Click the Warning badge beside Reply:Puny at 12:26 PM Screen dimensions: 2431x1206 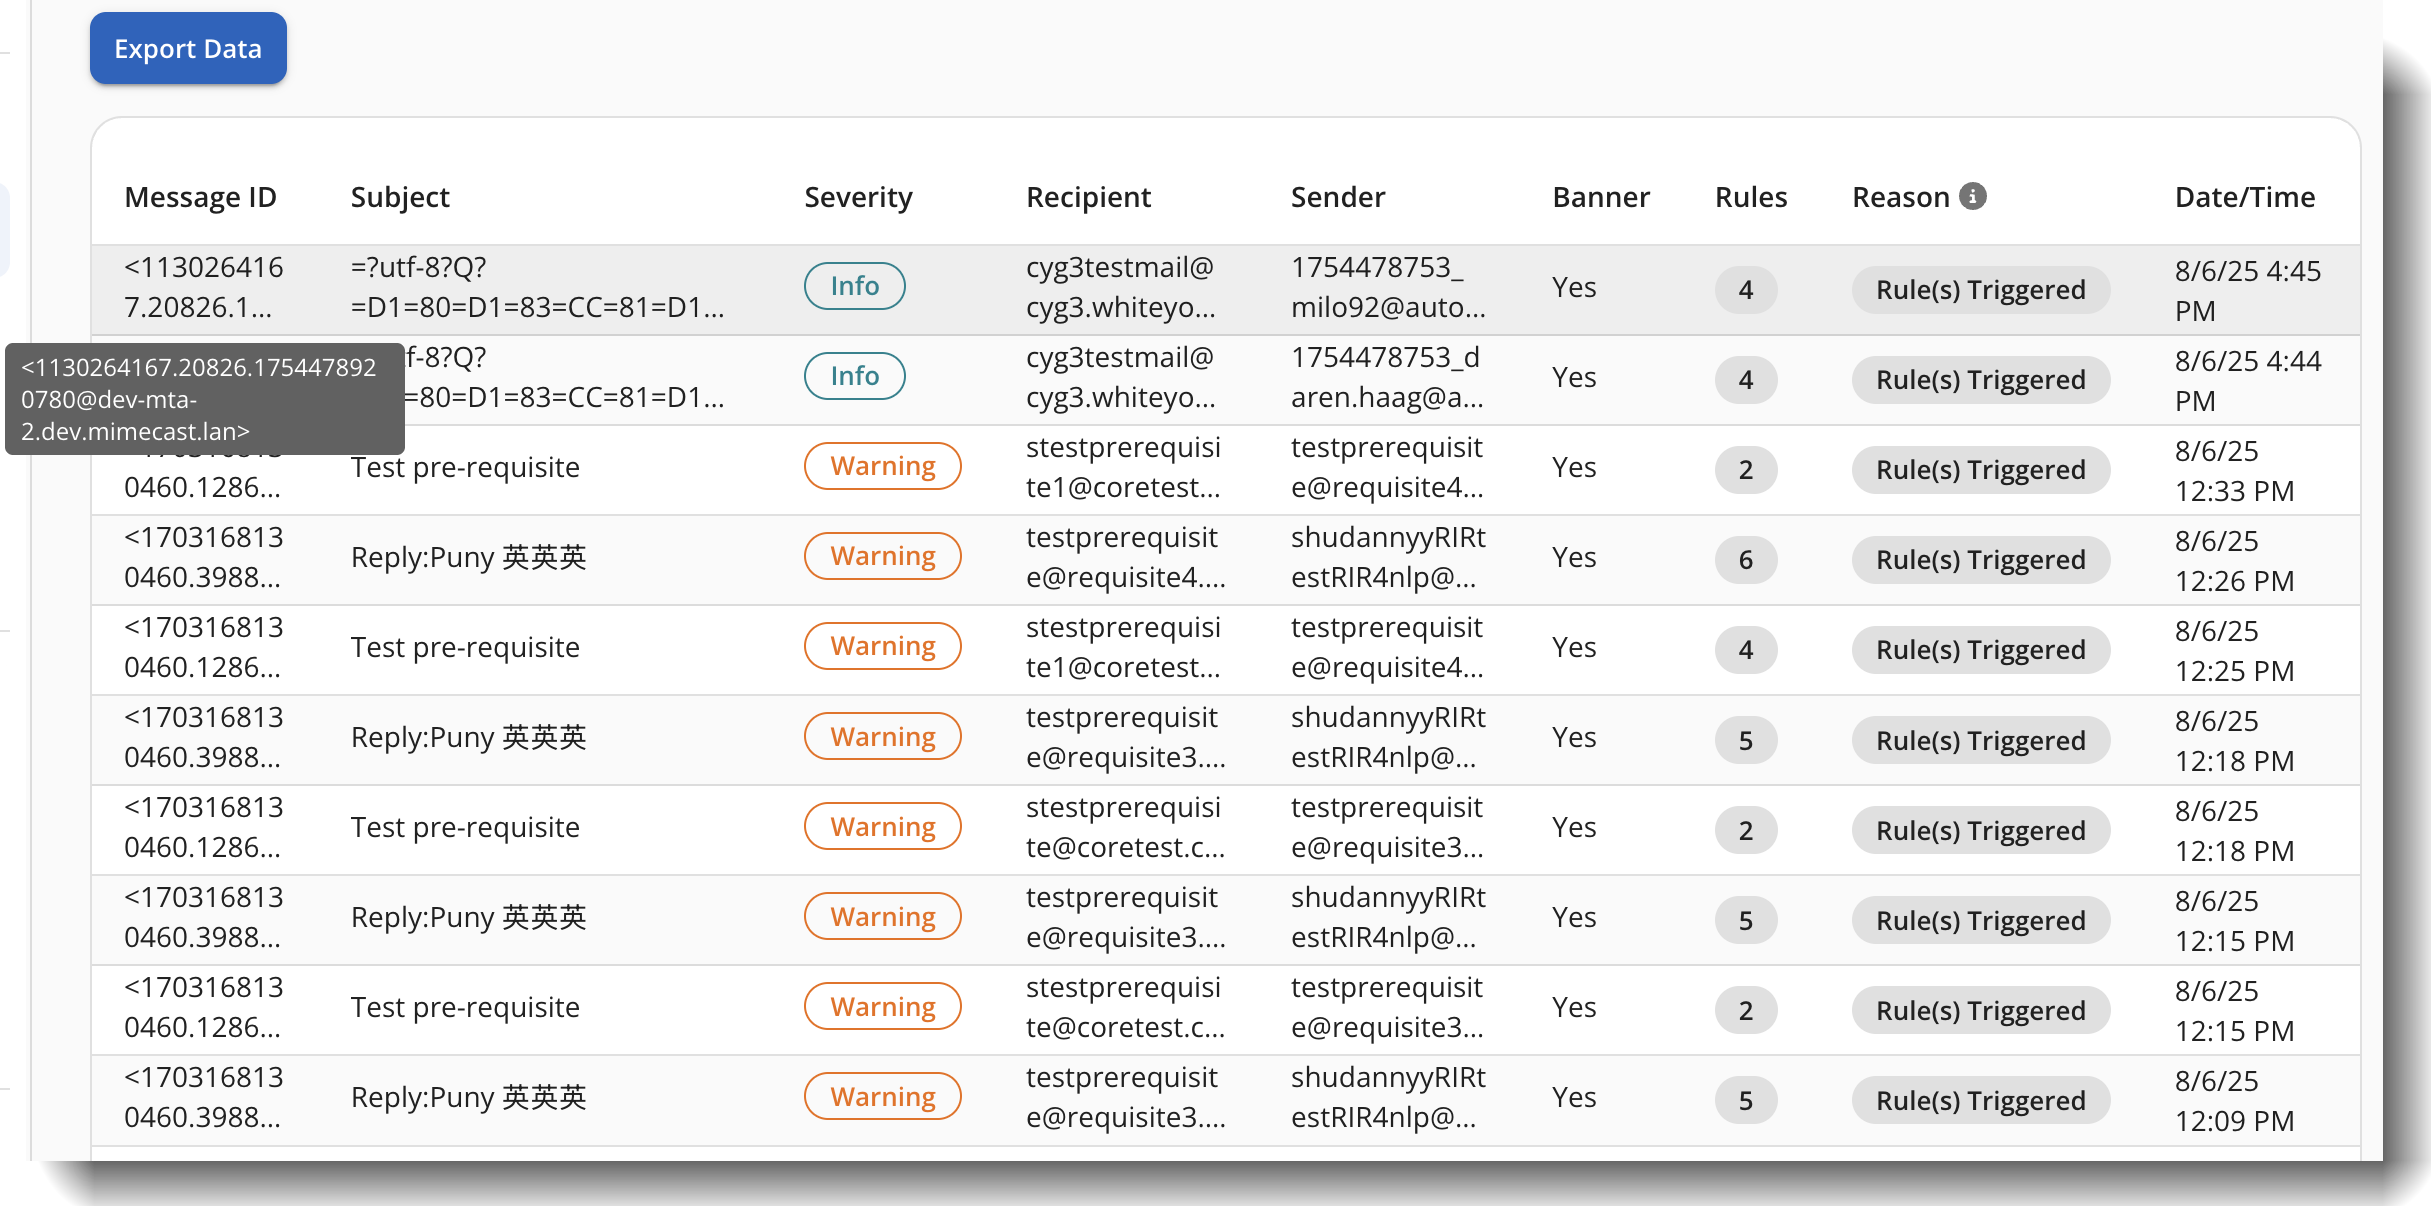882,555
